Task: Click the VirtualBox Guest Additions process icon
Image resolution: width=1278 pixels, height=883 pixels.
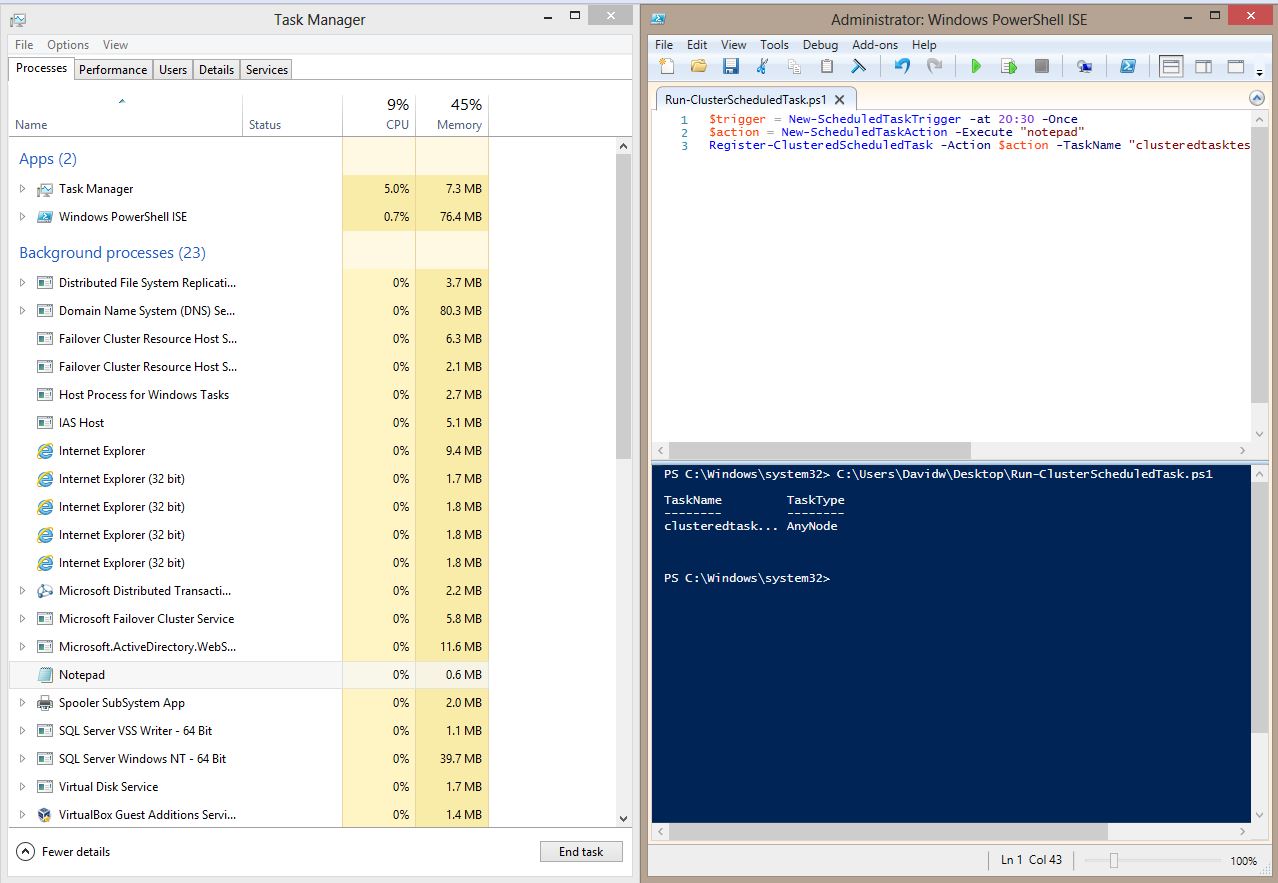Action: 45,815
